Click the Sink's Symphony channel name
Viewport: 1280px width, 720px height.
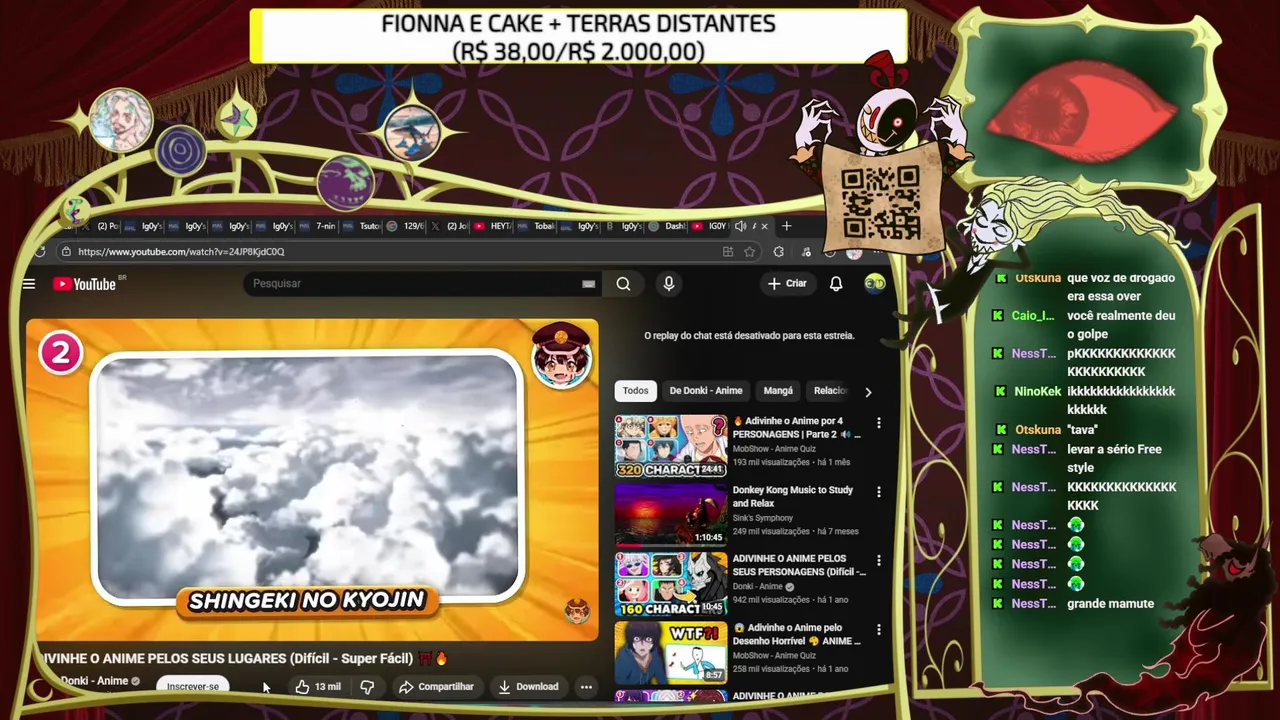[x=763, y=518]
